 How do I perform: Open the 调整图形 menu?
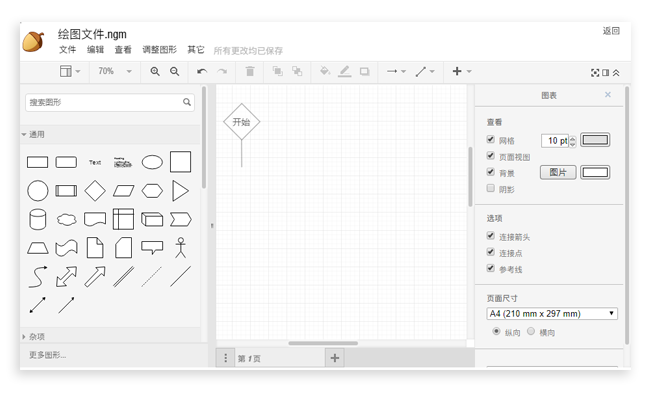coord(159,50)
